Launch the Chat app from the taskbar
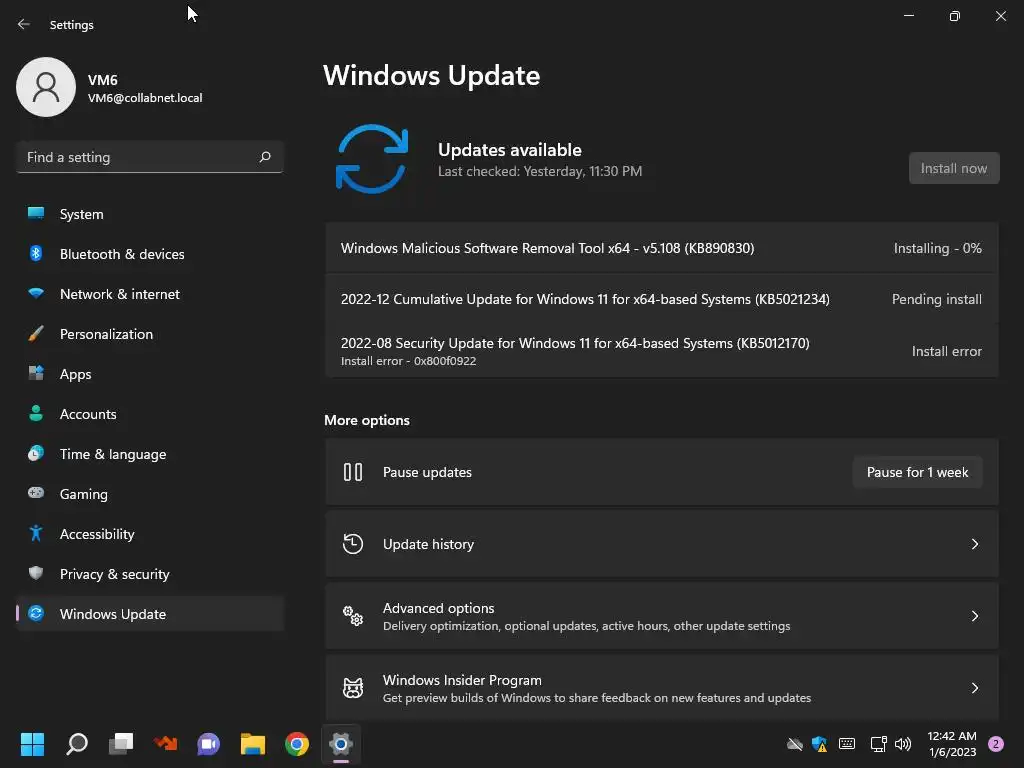 click(x=209, y=744)
